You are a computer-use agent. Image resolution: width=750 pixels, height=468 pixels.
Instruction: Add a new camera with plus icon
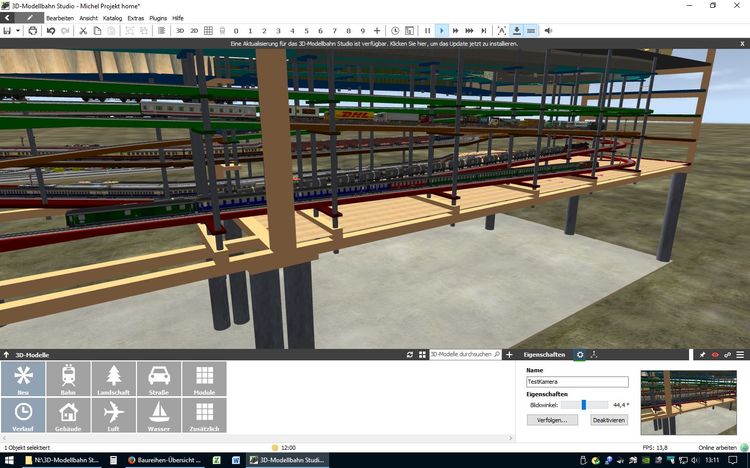click(377, 31)
